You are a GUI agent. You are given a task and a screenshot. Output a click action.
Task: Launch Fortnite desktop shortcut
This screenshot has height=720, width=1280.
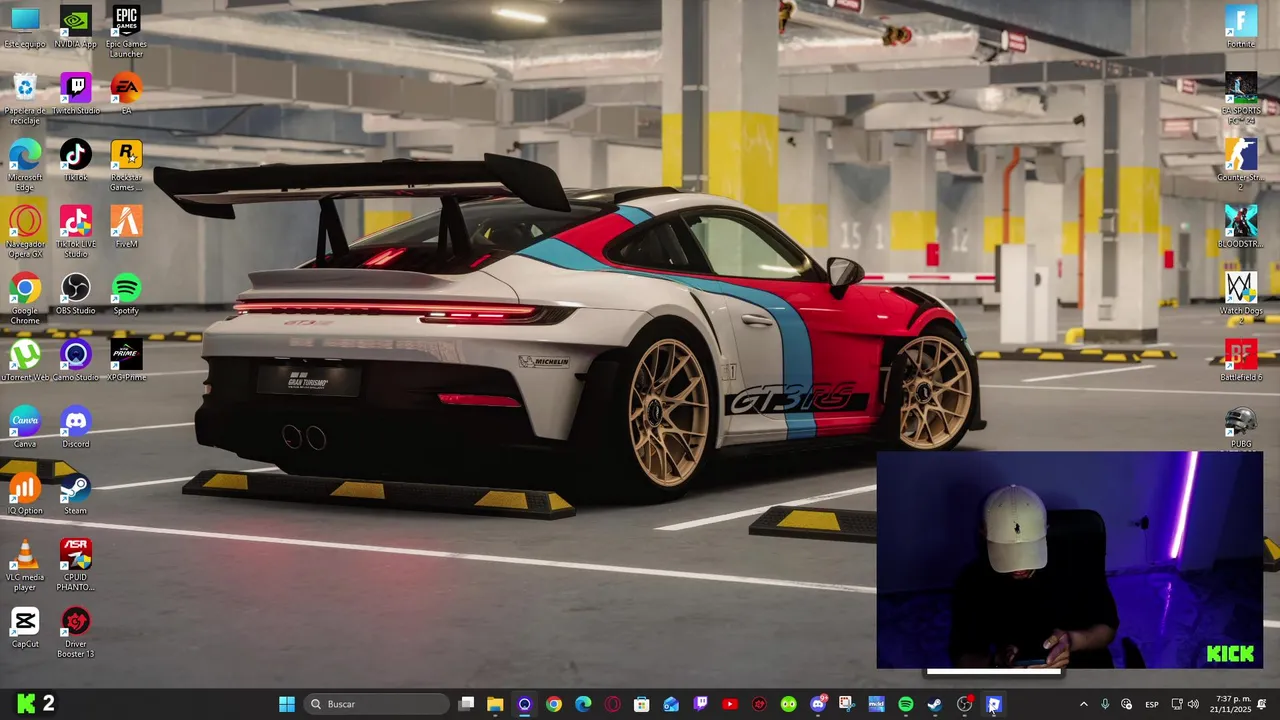pyautogui.click(x=1241, y=26)
